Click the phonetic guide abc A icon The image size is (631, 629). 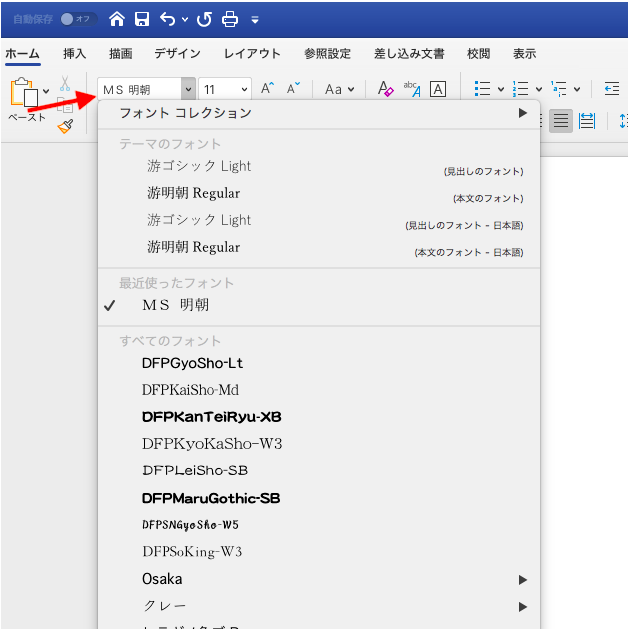412,89
